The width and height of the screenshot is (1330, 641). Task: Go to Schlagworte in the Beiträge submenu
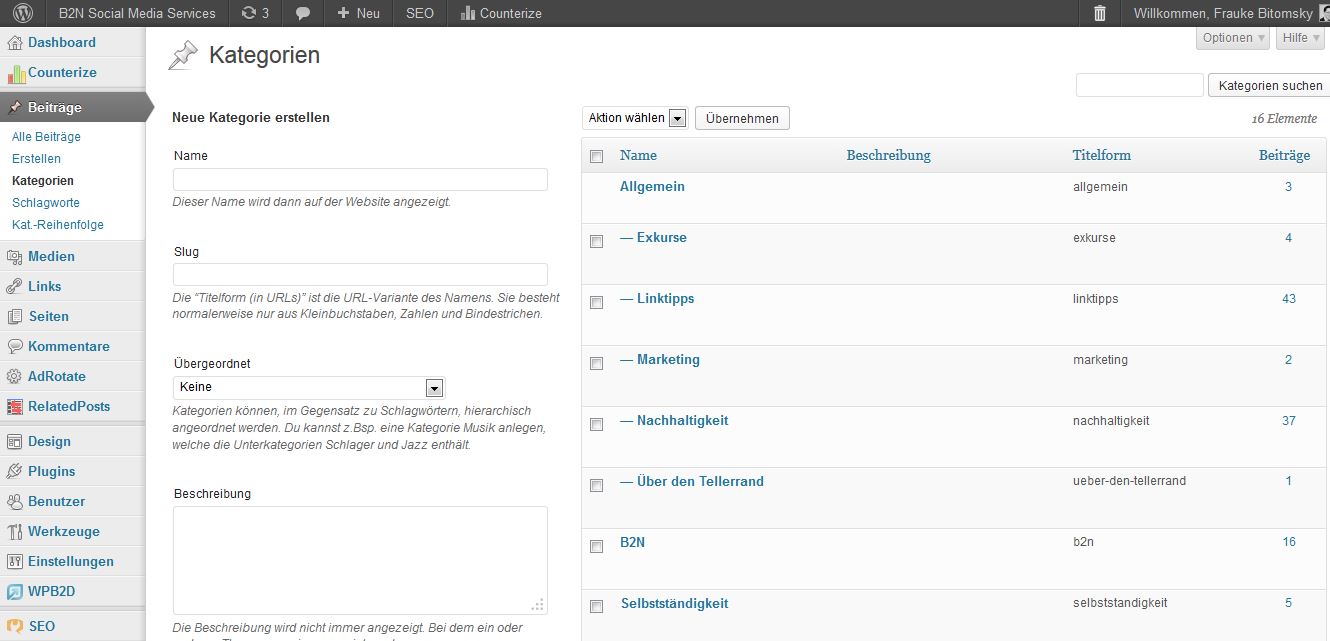pos(46,203)
